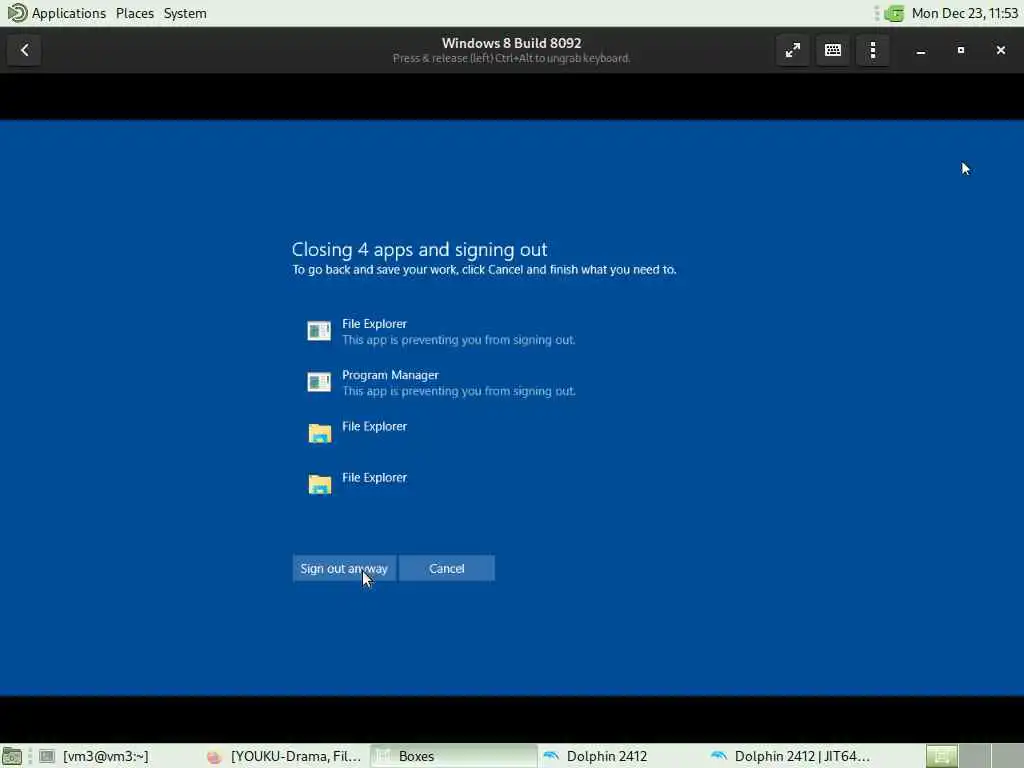
Task: Click the Program Manager label
Action: (390, 375)
